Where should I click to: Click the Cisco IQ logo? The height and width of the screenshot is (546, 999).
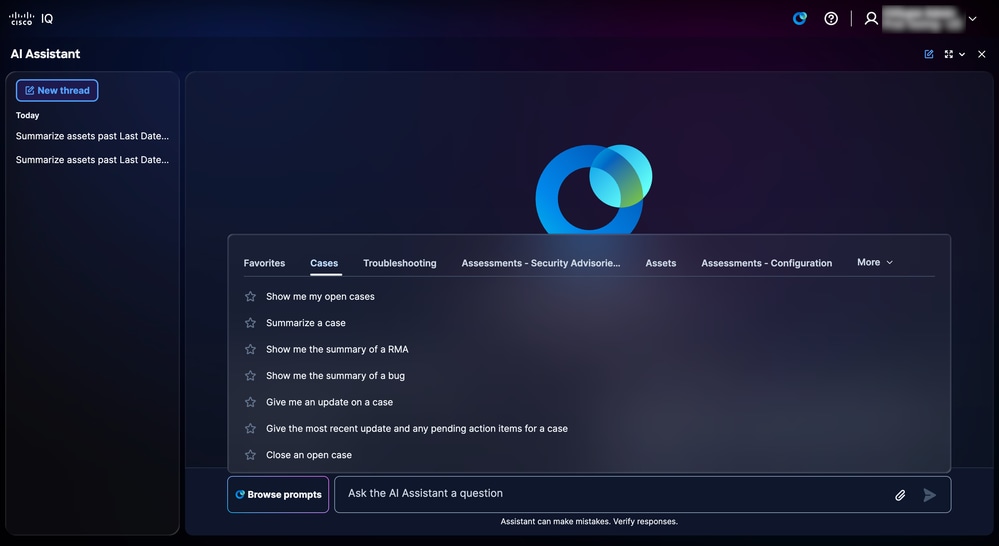coord(31,18)
